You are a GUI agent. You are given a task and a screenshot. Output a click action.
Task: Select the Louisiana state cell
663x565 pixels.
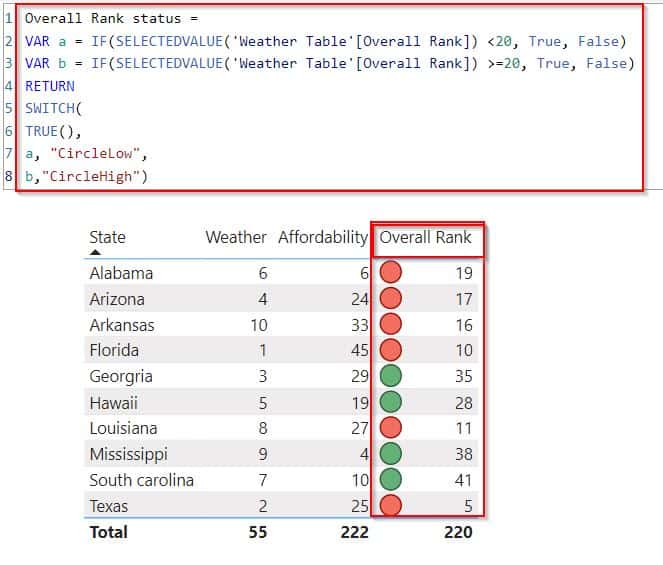[123, 428]
